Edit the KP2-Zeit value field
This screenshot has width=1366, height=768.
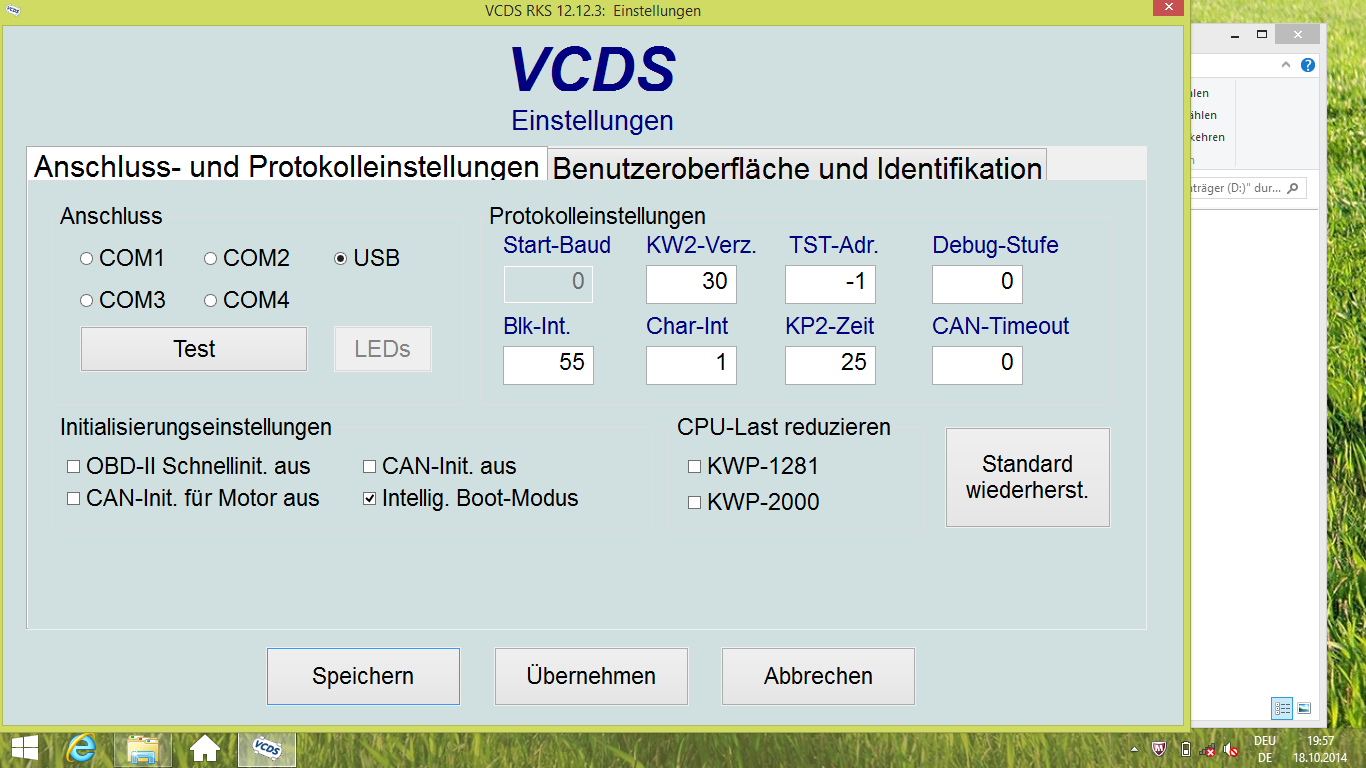[x=830, y=365]
